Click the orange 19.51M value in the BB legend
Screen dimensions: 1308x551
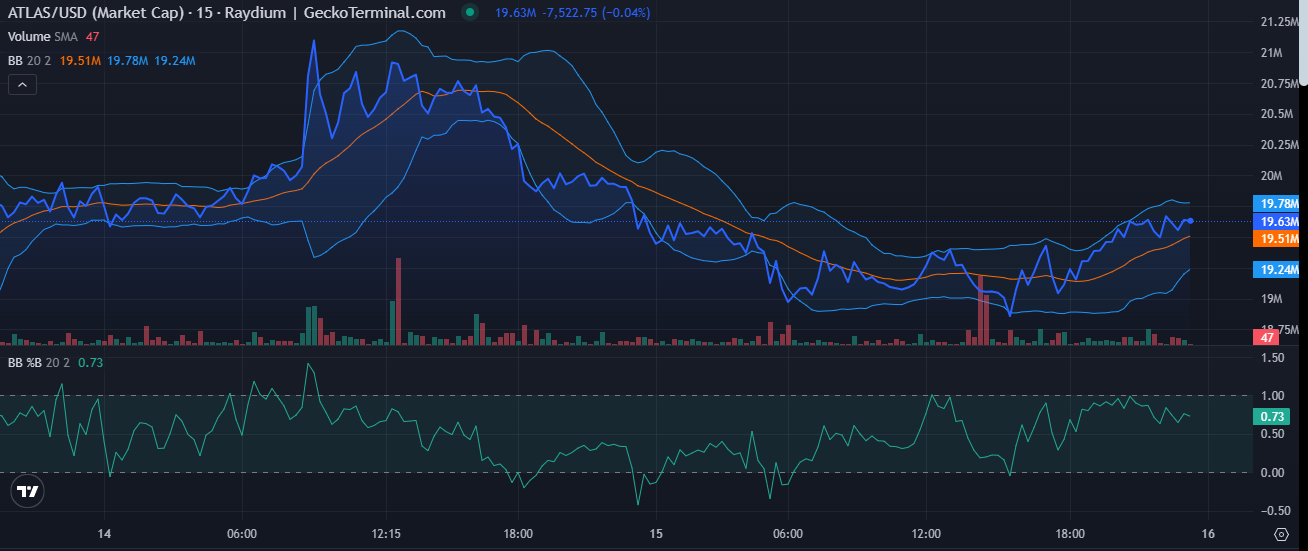point(80,61)
